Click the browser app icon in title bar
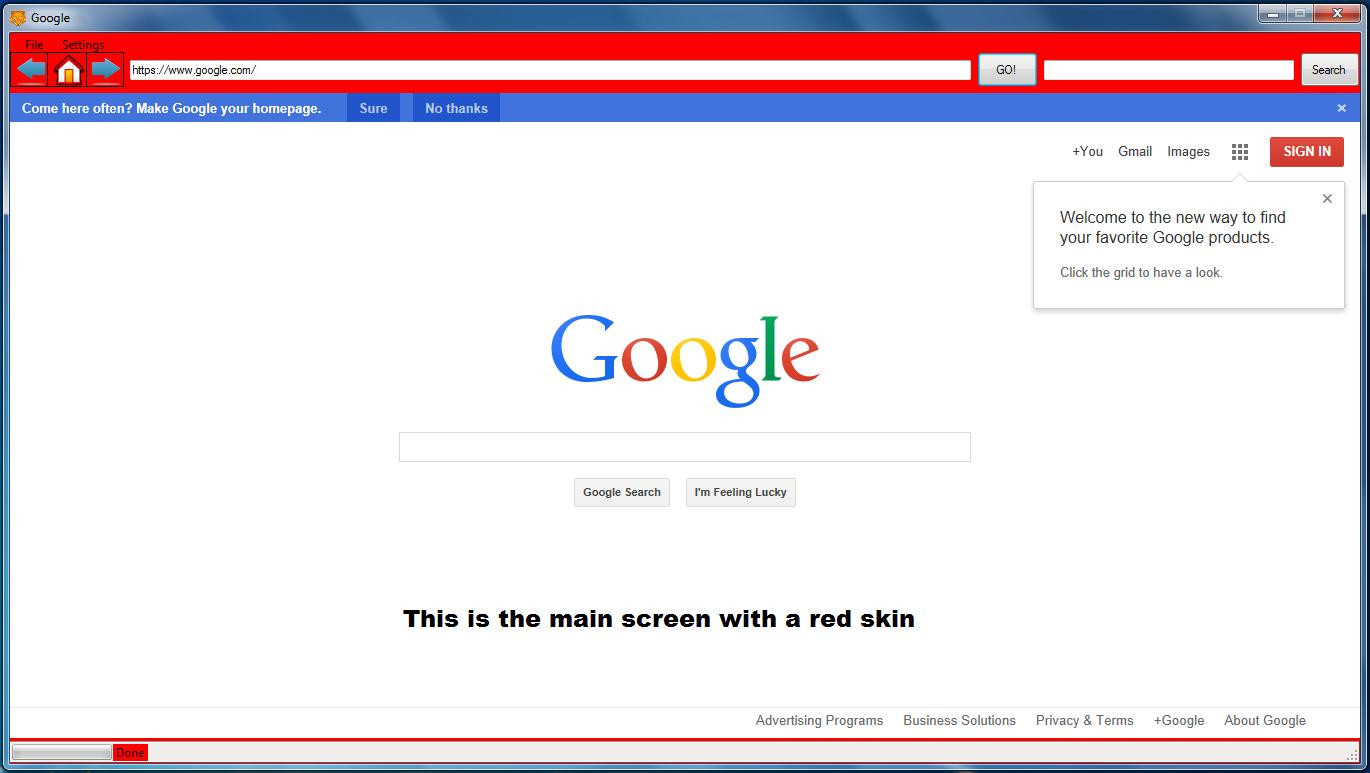Viewport: 1370px width, 773px height. point(18,17)
